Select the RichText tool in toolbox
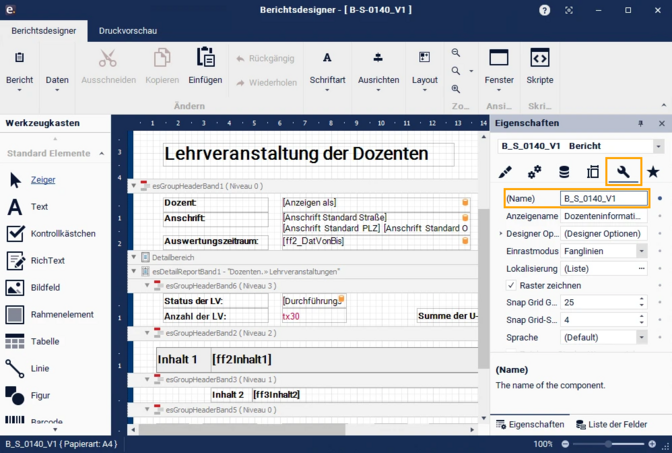The height and width of the screenshot is (453, 672). tap(47, 261)
